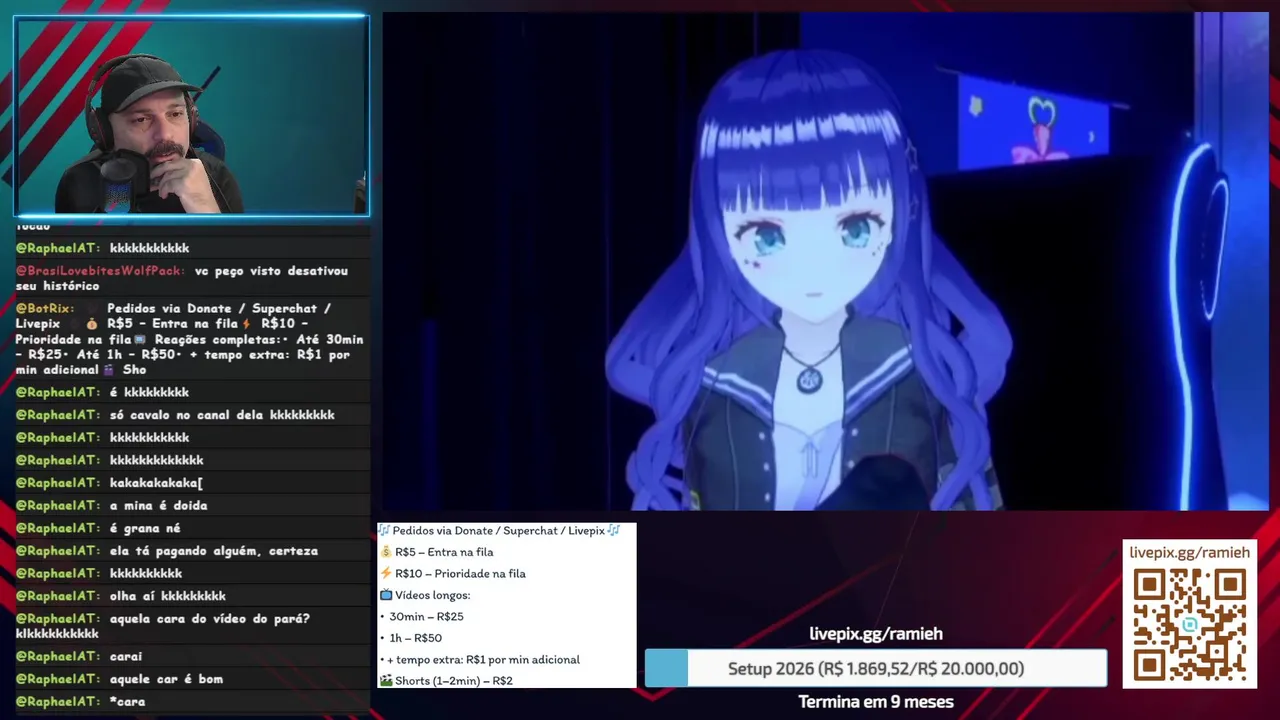
Task: Click "1h – R$50" line in info panel
Action: [x=415, y=638]
